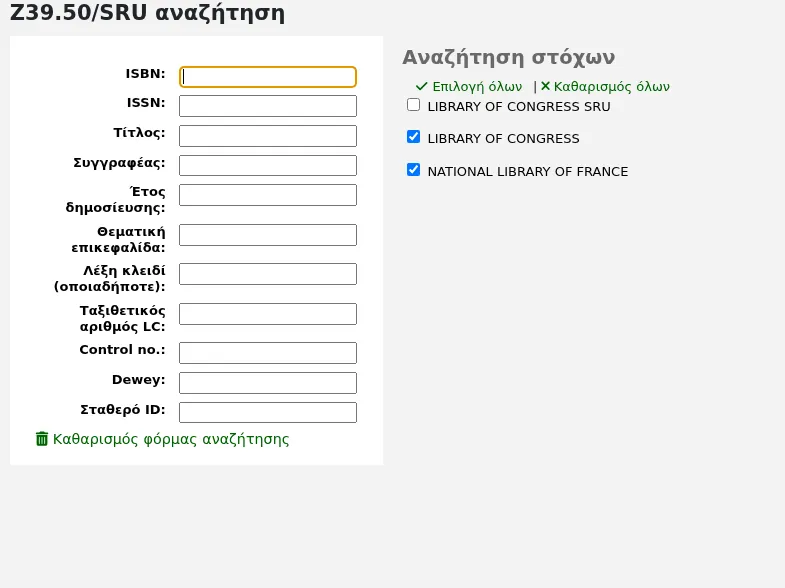The image size is (785, 588).
Task: Click the Λέξη κλειδί (οποιαδήποτε) field
Action: tap(268, 274)
